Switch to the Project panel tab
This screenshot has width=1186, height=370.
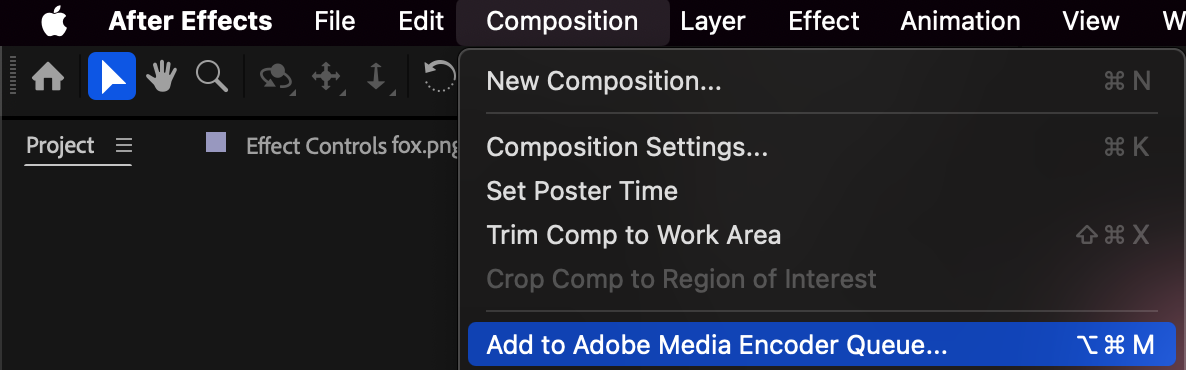pos(61,145)
